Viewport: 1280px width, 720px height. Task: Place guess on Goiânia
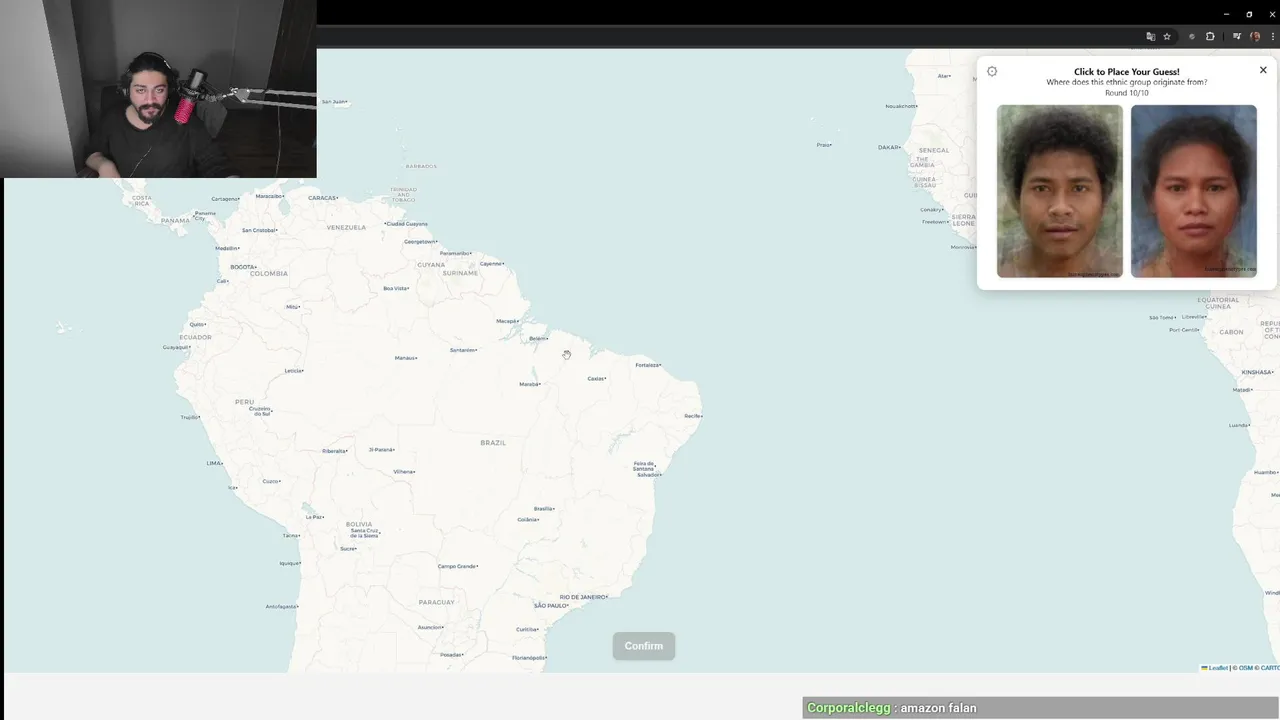point(528,520)
